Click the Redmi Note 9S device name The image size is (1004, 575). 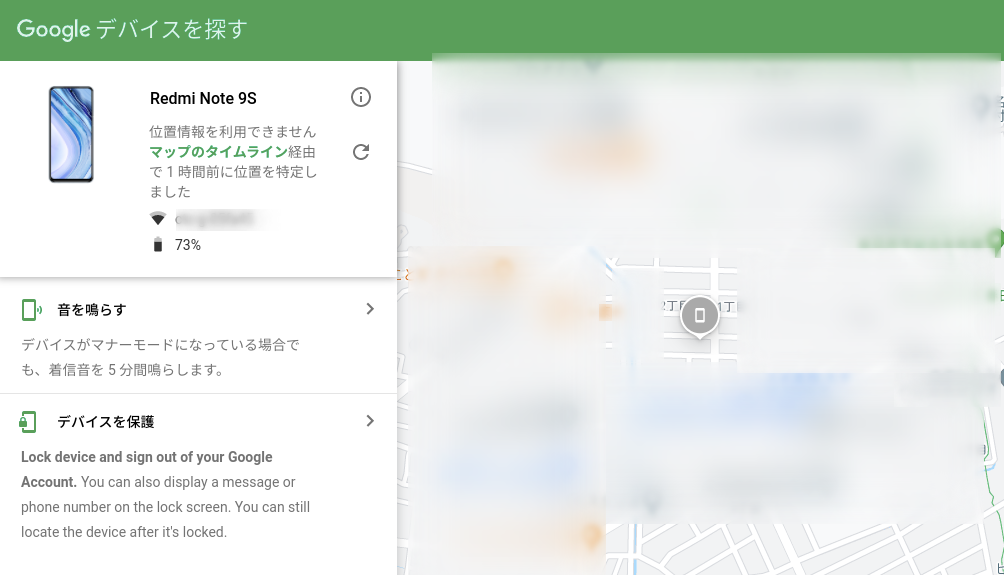point(203,99)
